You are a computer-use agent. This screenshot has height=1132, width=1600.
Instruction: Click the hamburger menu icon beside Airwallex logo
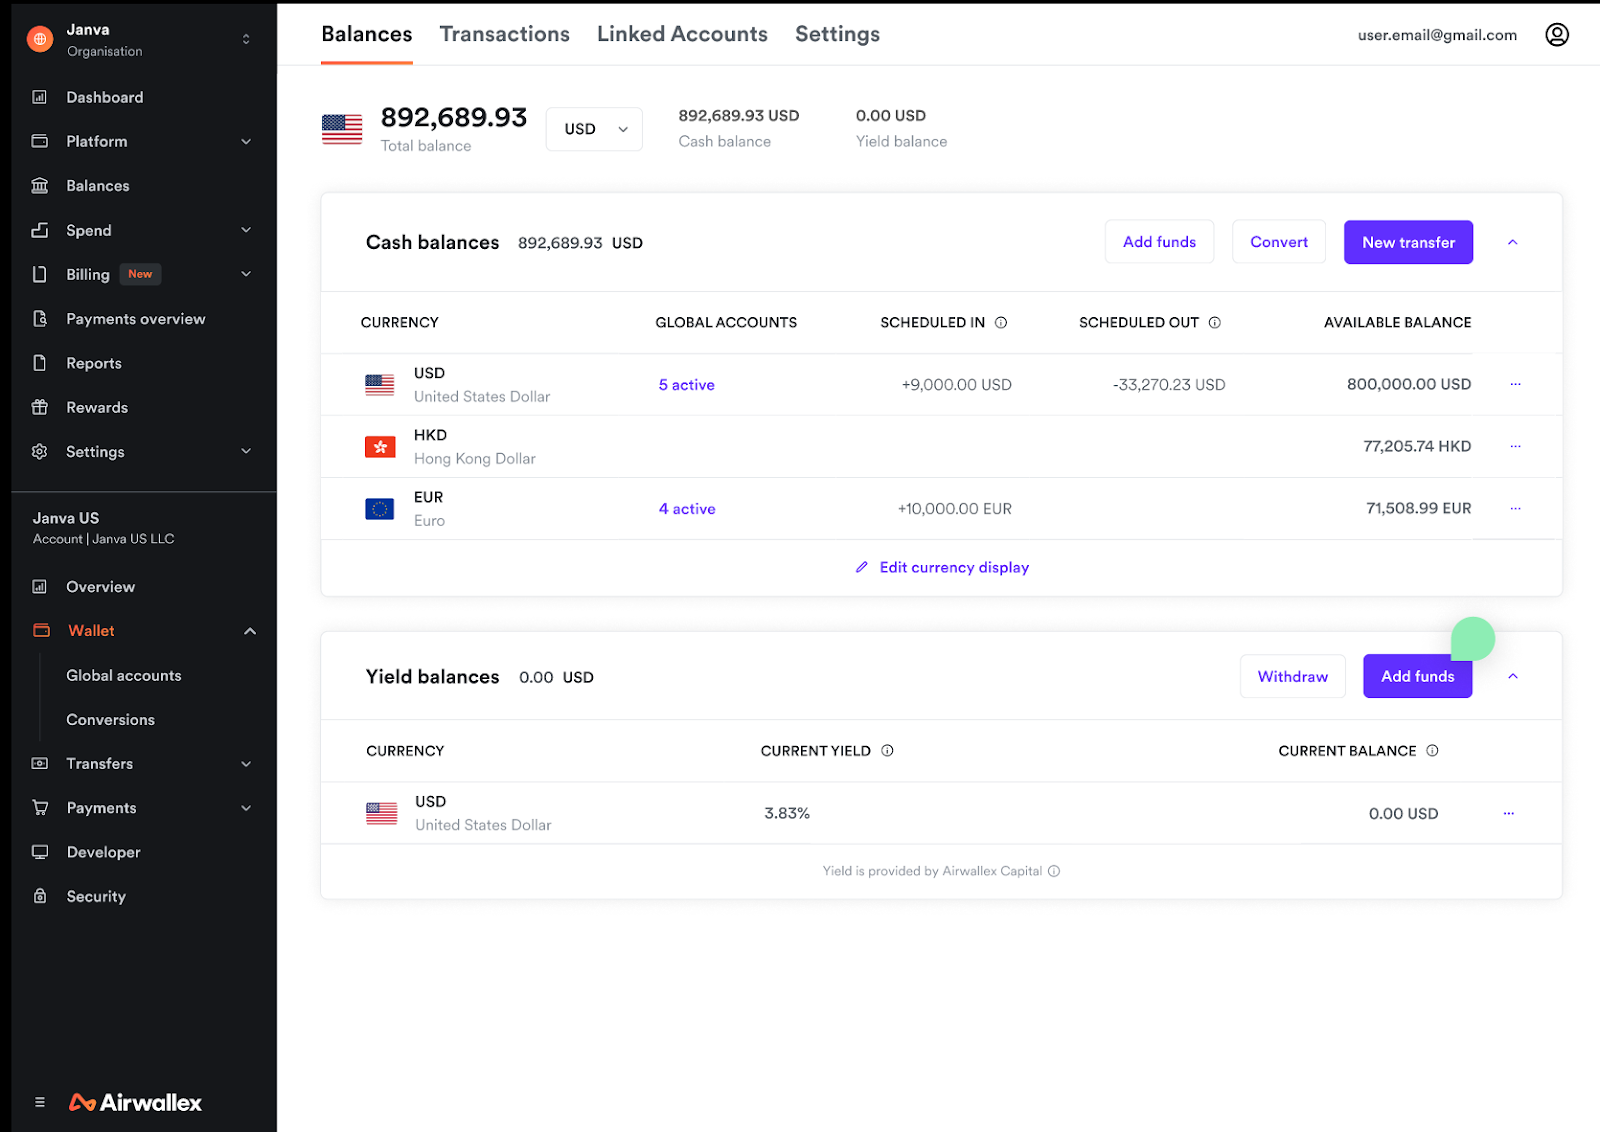point(40,1102)
